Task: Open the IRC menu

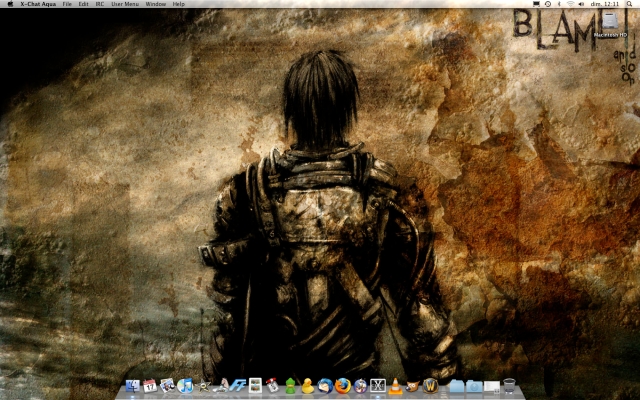Action: 100,4
